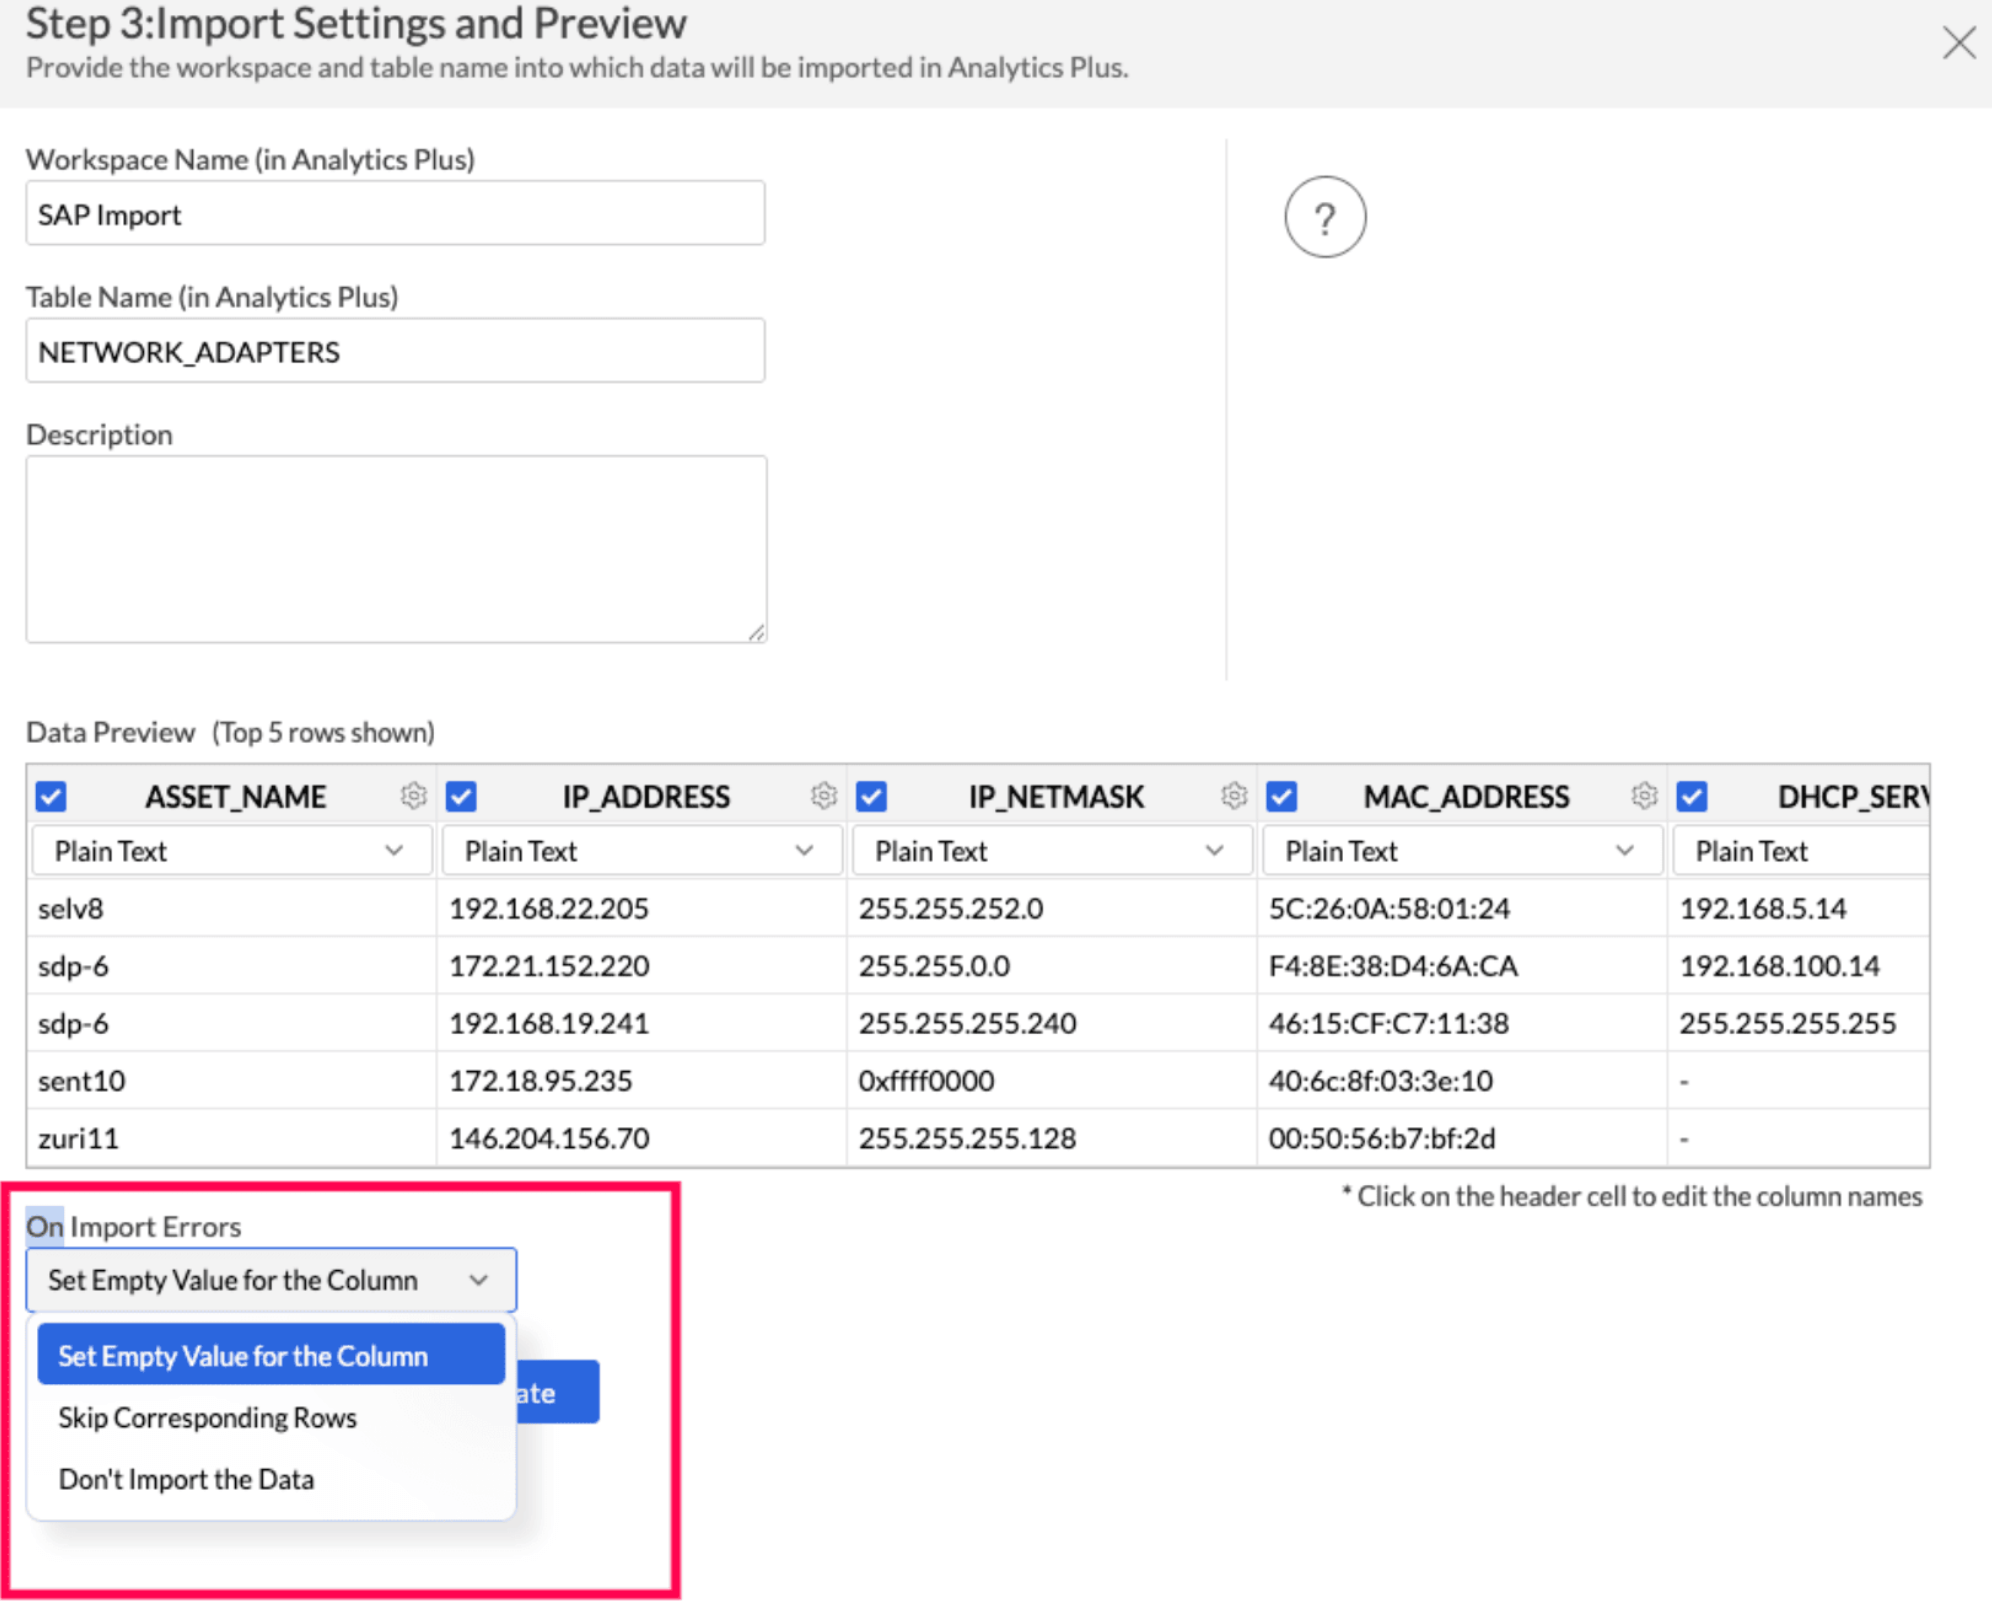
Task: Disable the DHCP_SERVER column checkbox
Action: tap(1691, 797)
